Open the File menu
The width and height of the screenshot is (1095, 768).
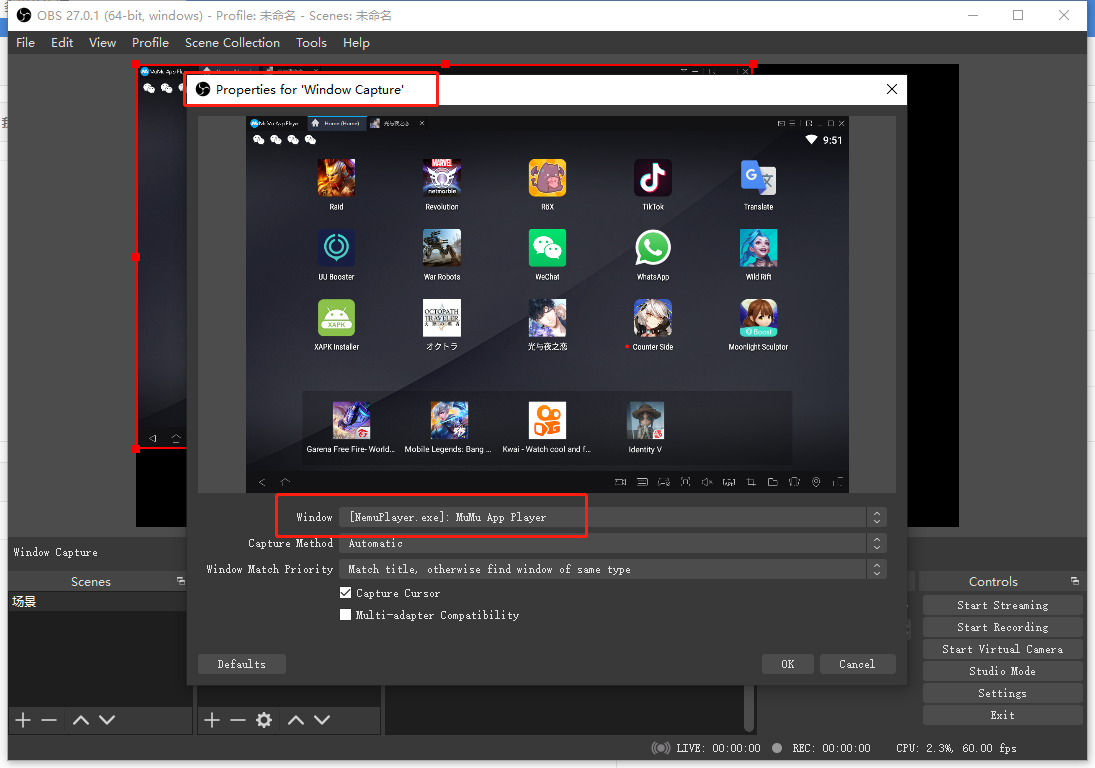pyautogui.click(x=26, y=43)
